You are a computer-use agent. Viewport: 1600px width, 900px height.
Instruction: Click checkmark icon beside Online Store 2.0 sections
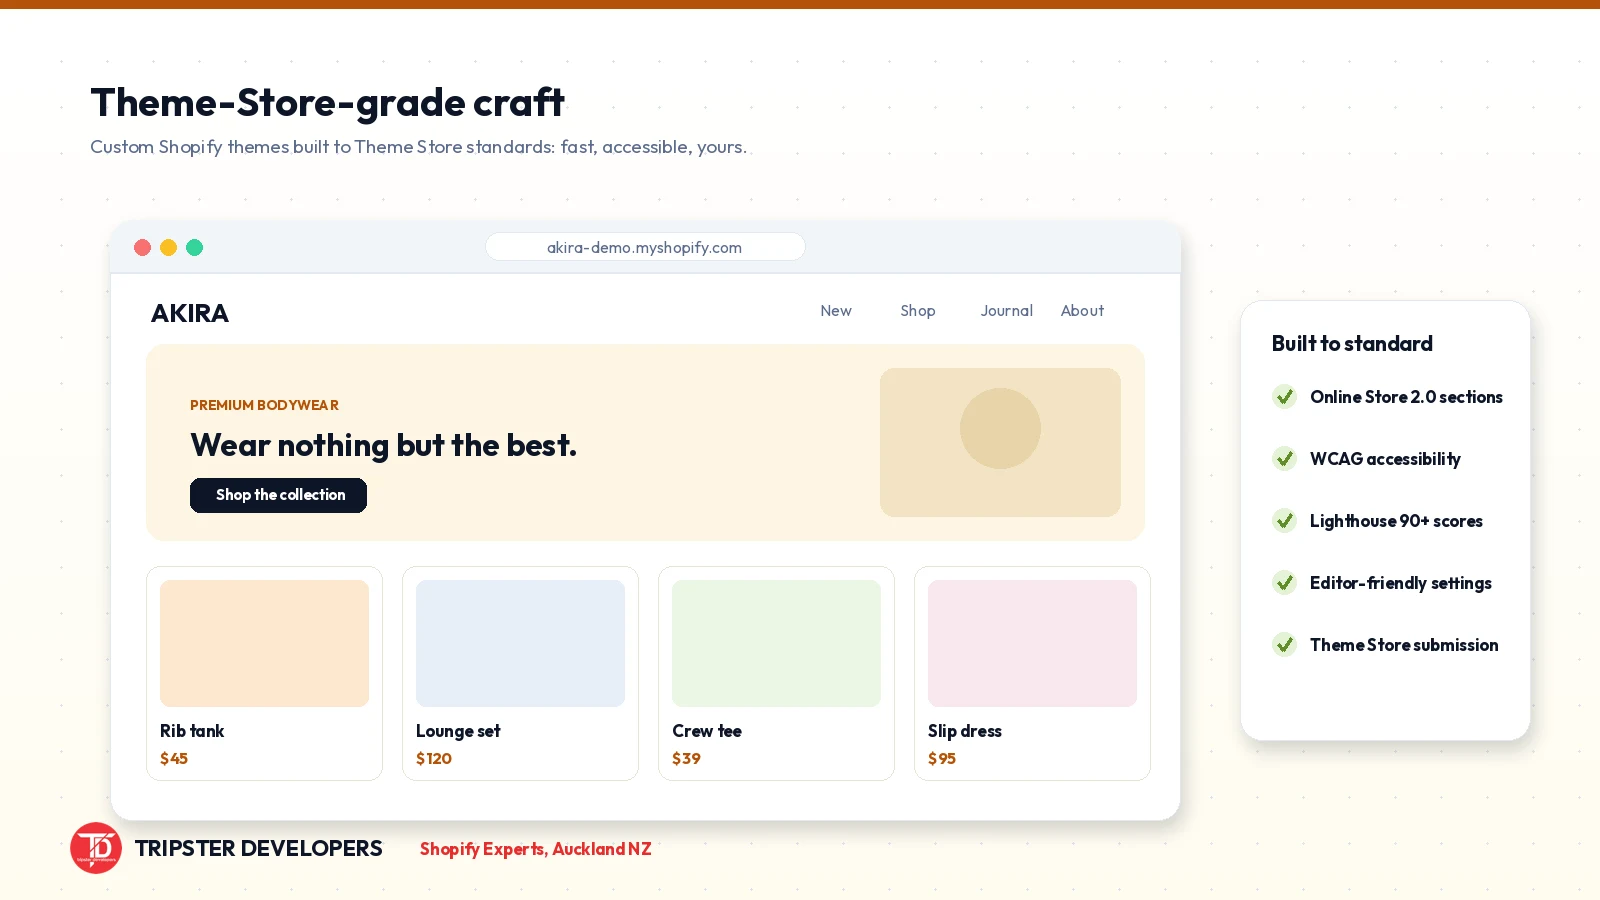click(x=1284, y=397)
